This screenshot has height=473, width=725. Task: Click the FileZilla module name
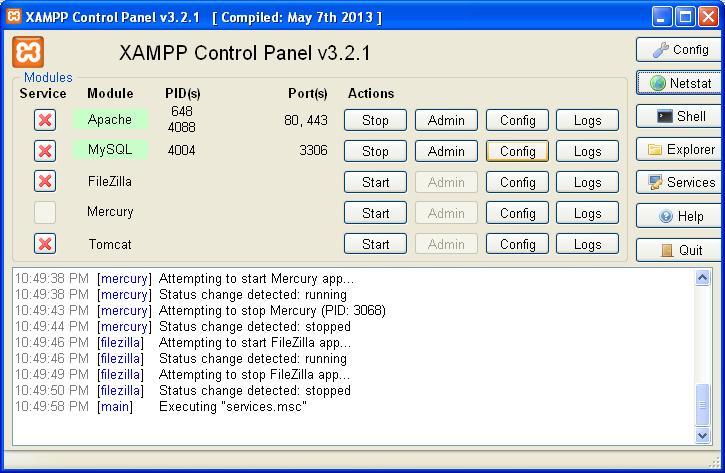(x=110, y=181)
